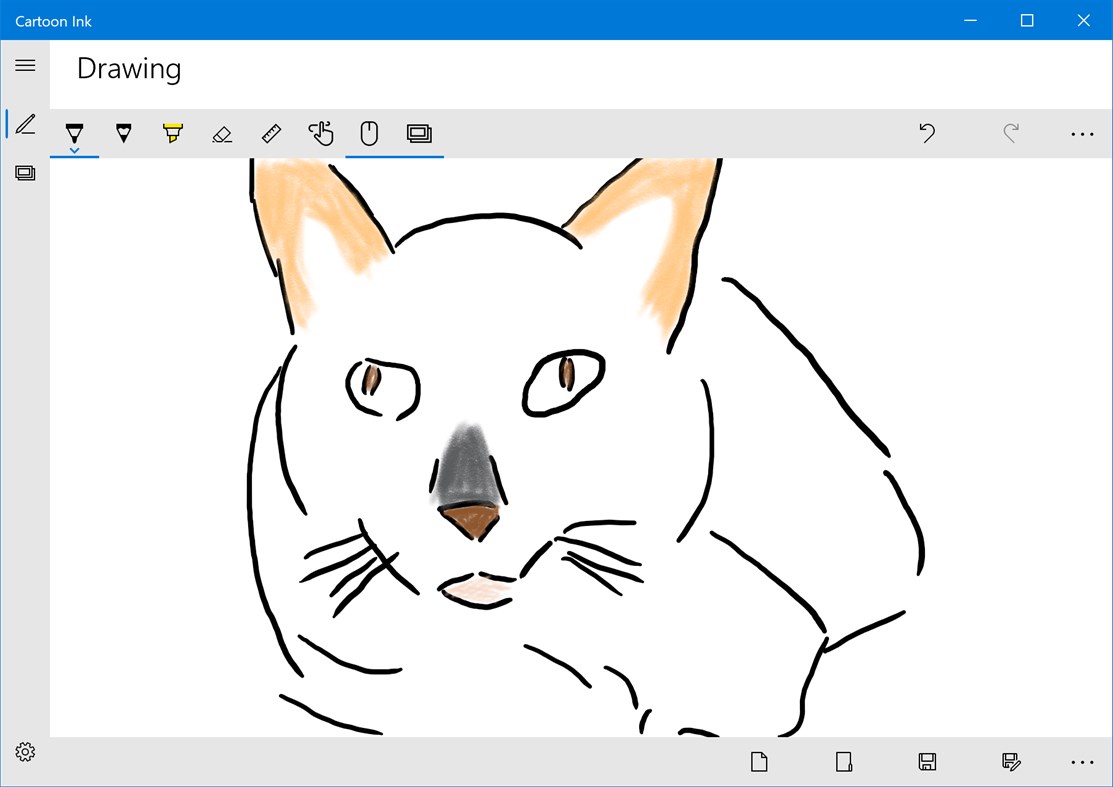
Task: Switch to the eraser tool
Action: [x=221, y=132]
